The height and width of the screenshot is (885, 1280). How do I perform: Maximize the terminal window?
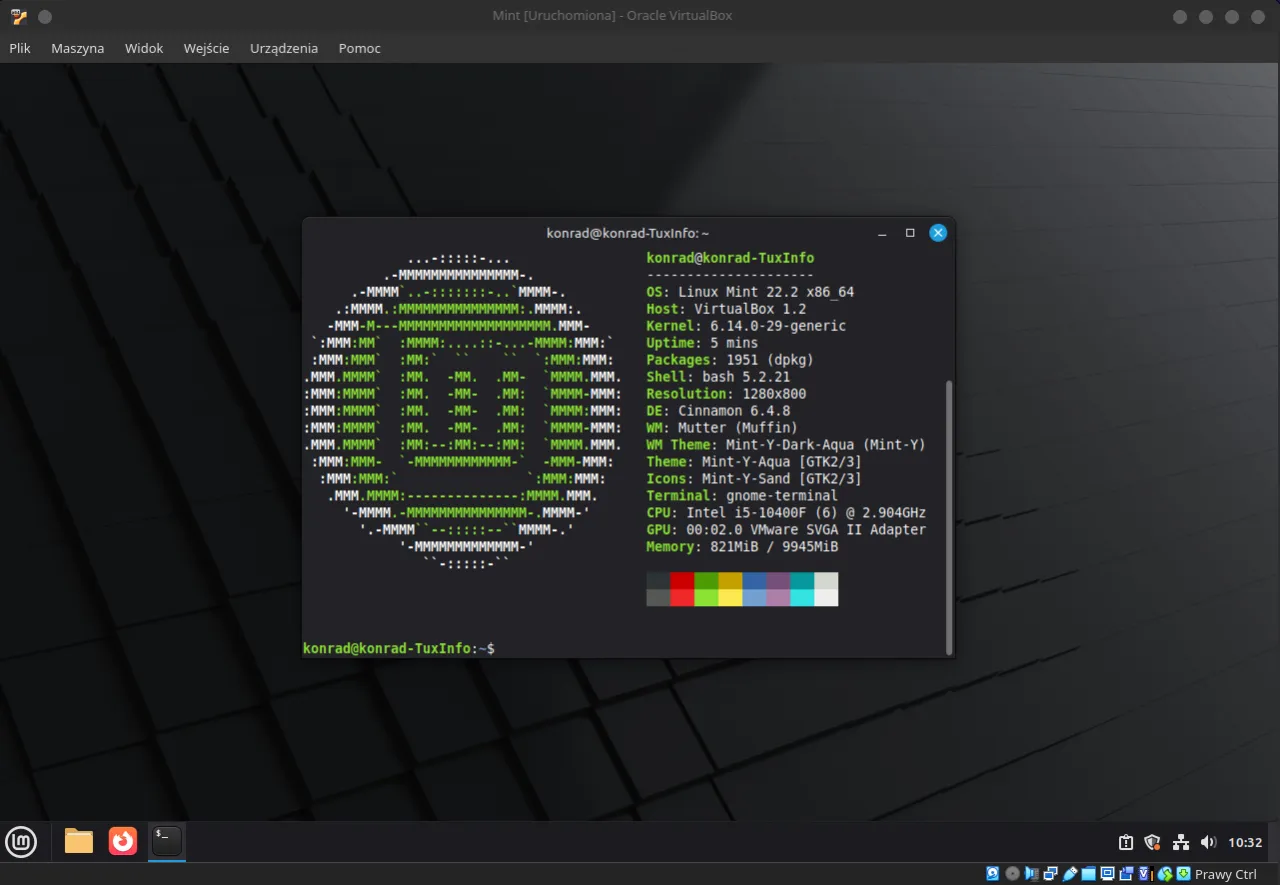[x=910, y=233]
